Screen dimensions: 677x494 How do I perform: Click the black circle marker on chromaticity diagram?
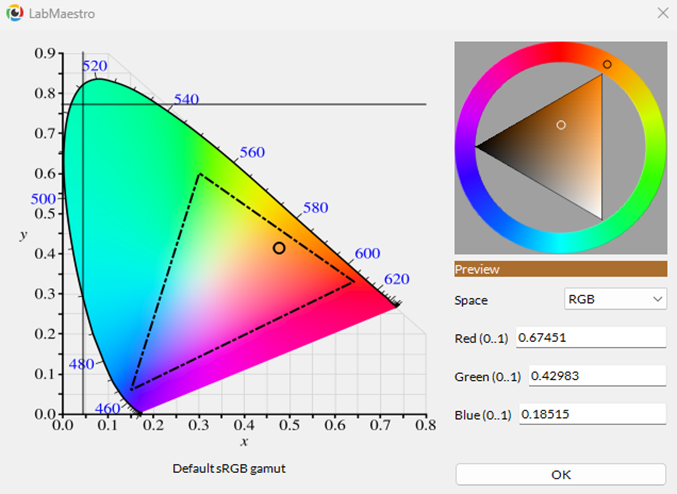(x=279, y=247)
